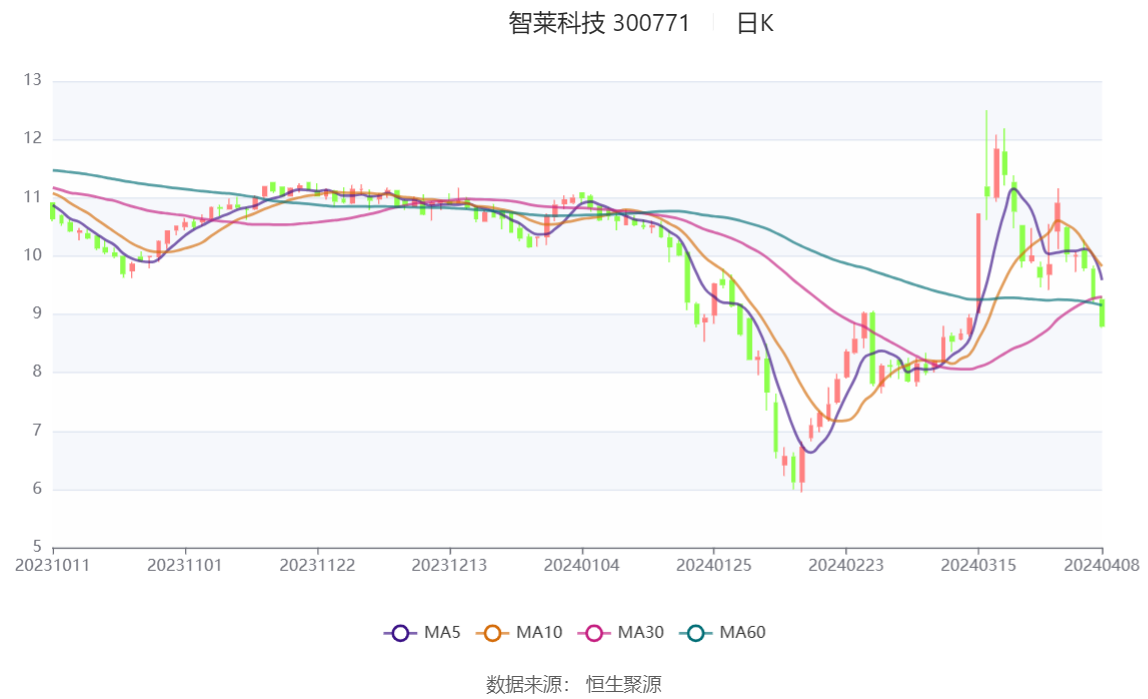Click the 恒生聚源 data source text
This screenshot has width=1148, height=699.
(623, 684)
